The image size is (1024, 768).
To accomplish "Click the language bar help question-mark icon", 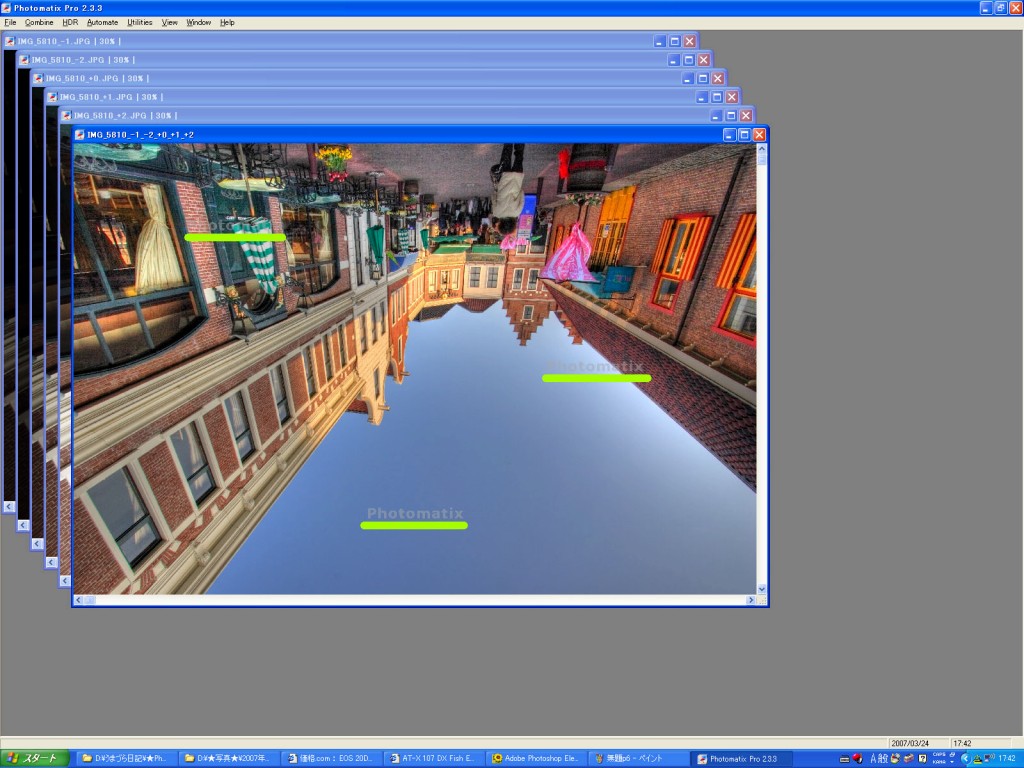I will [x=922, y=758].
